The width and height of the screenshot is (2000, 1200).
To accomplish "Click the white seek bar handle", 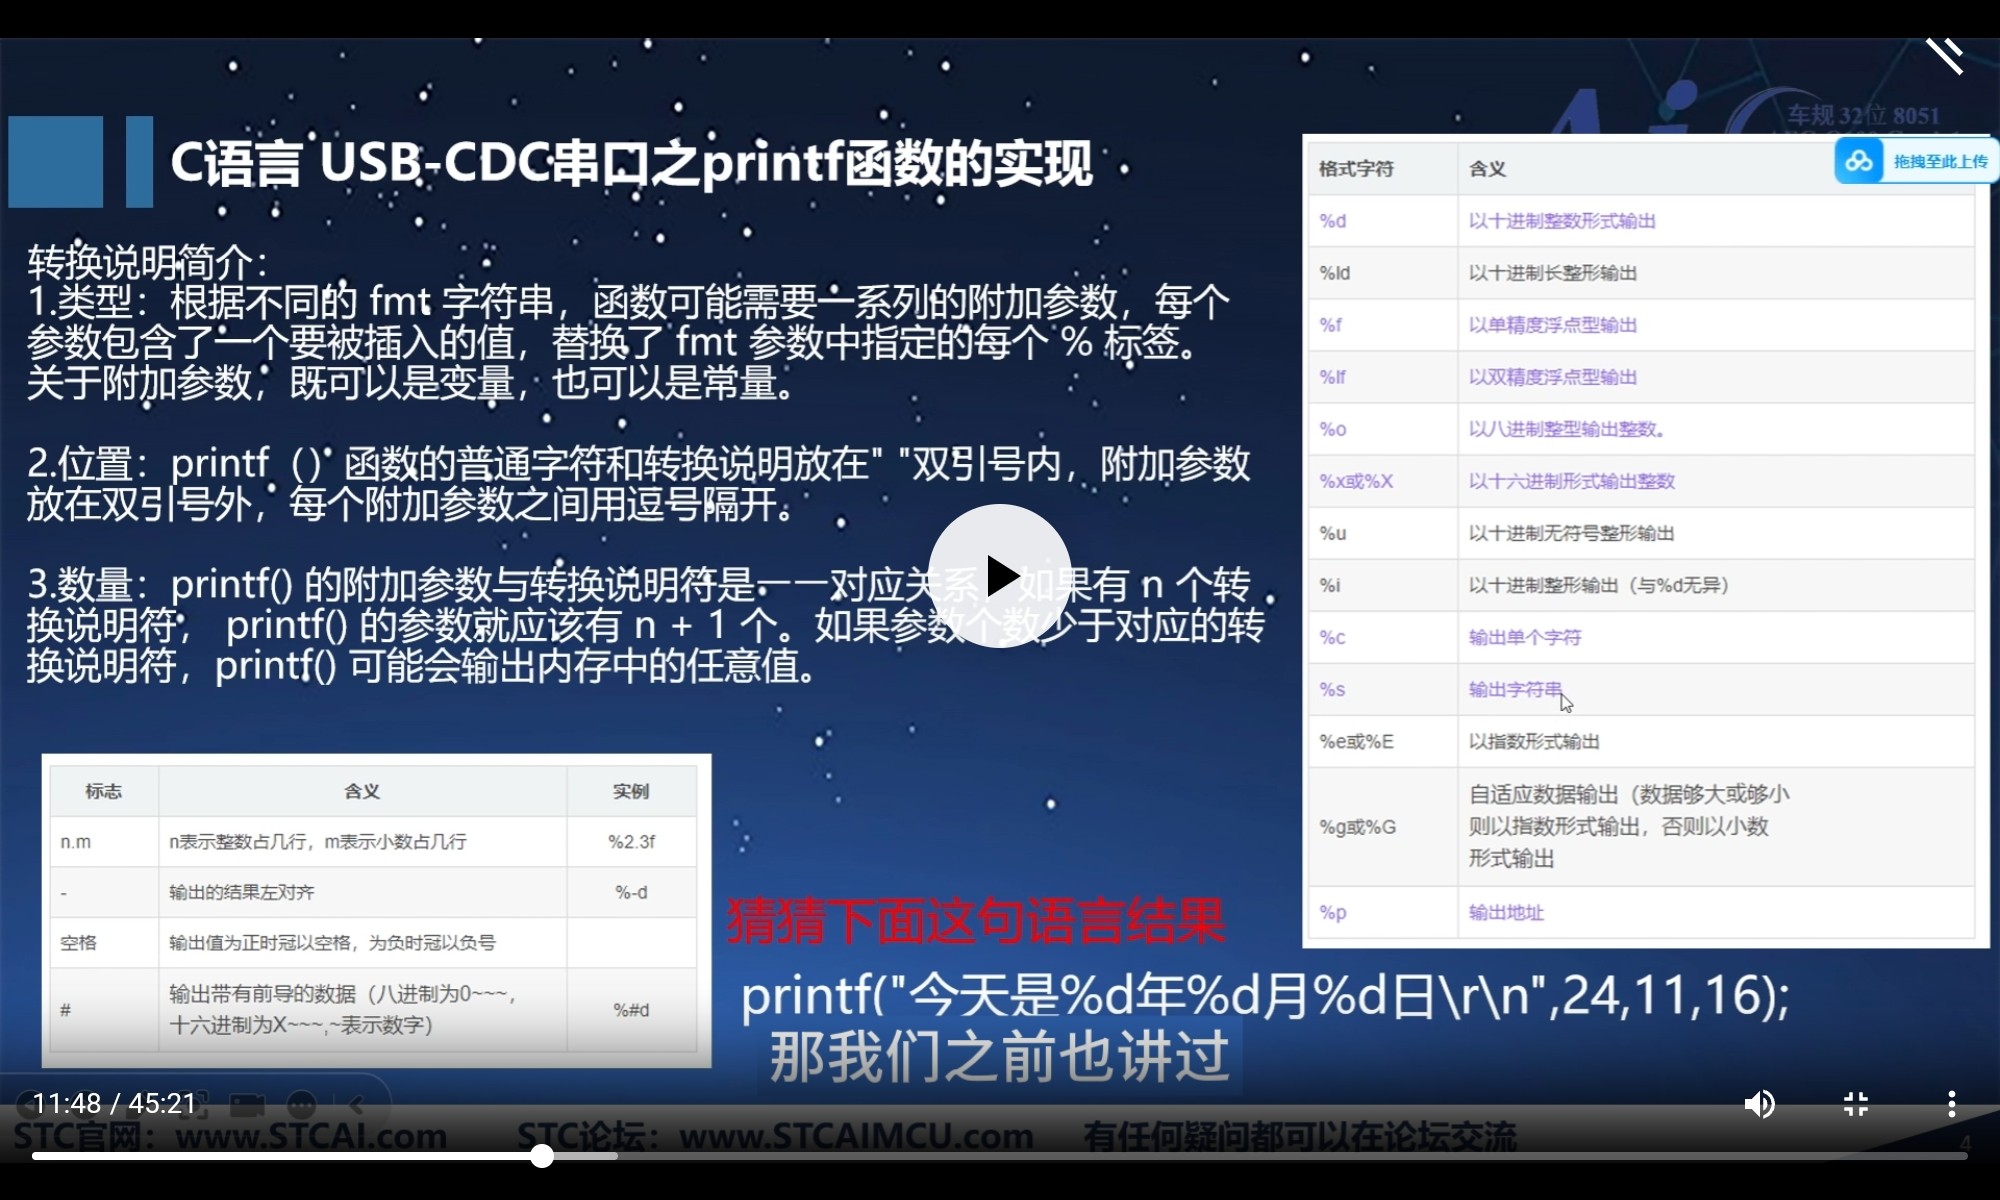I will pos(542,1156).
